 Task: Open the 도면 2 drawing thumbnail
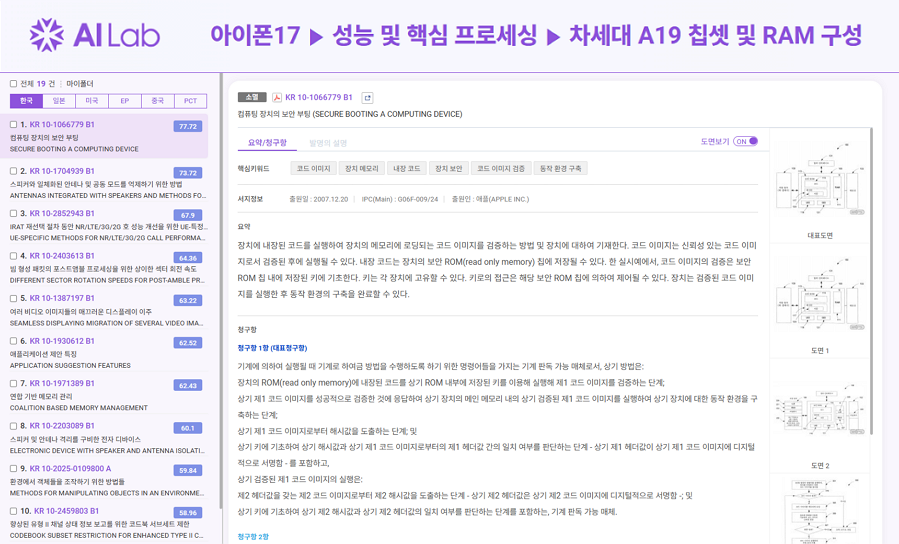820,410
